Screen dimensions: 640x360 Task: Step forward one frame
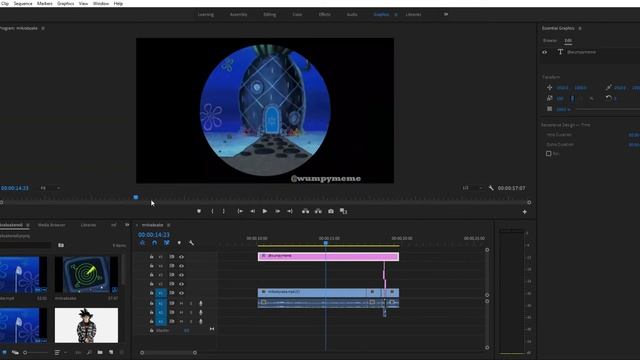click(278, 211)
